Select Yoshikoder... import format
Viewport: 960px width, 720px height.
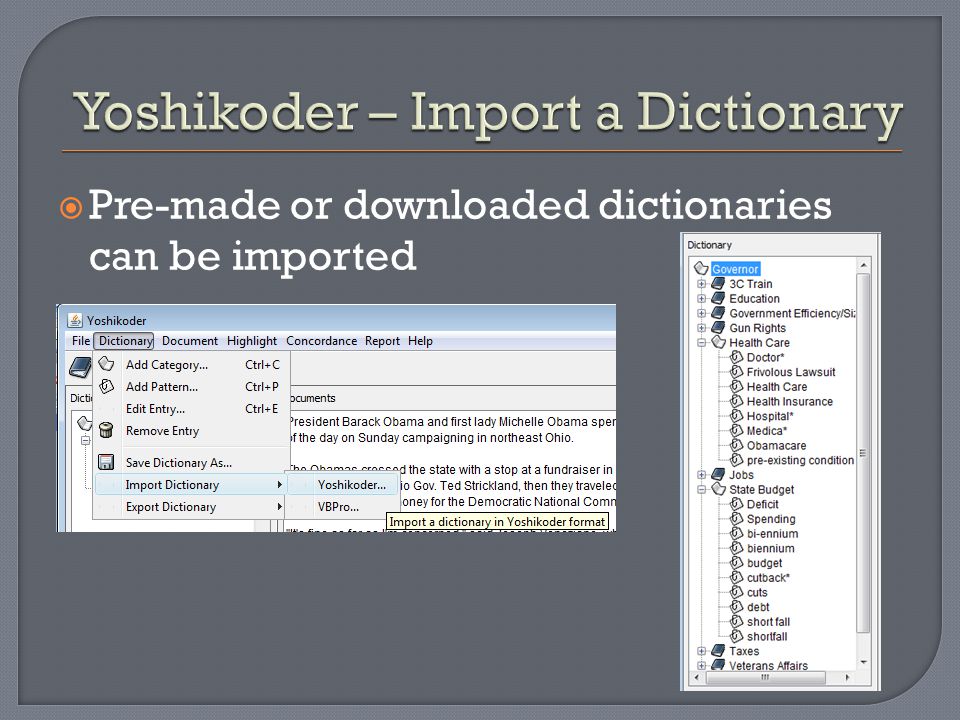pos(343,485)
